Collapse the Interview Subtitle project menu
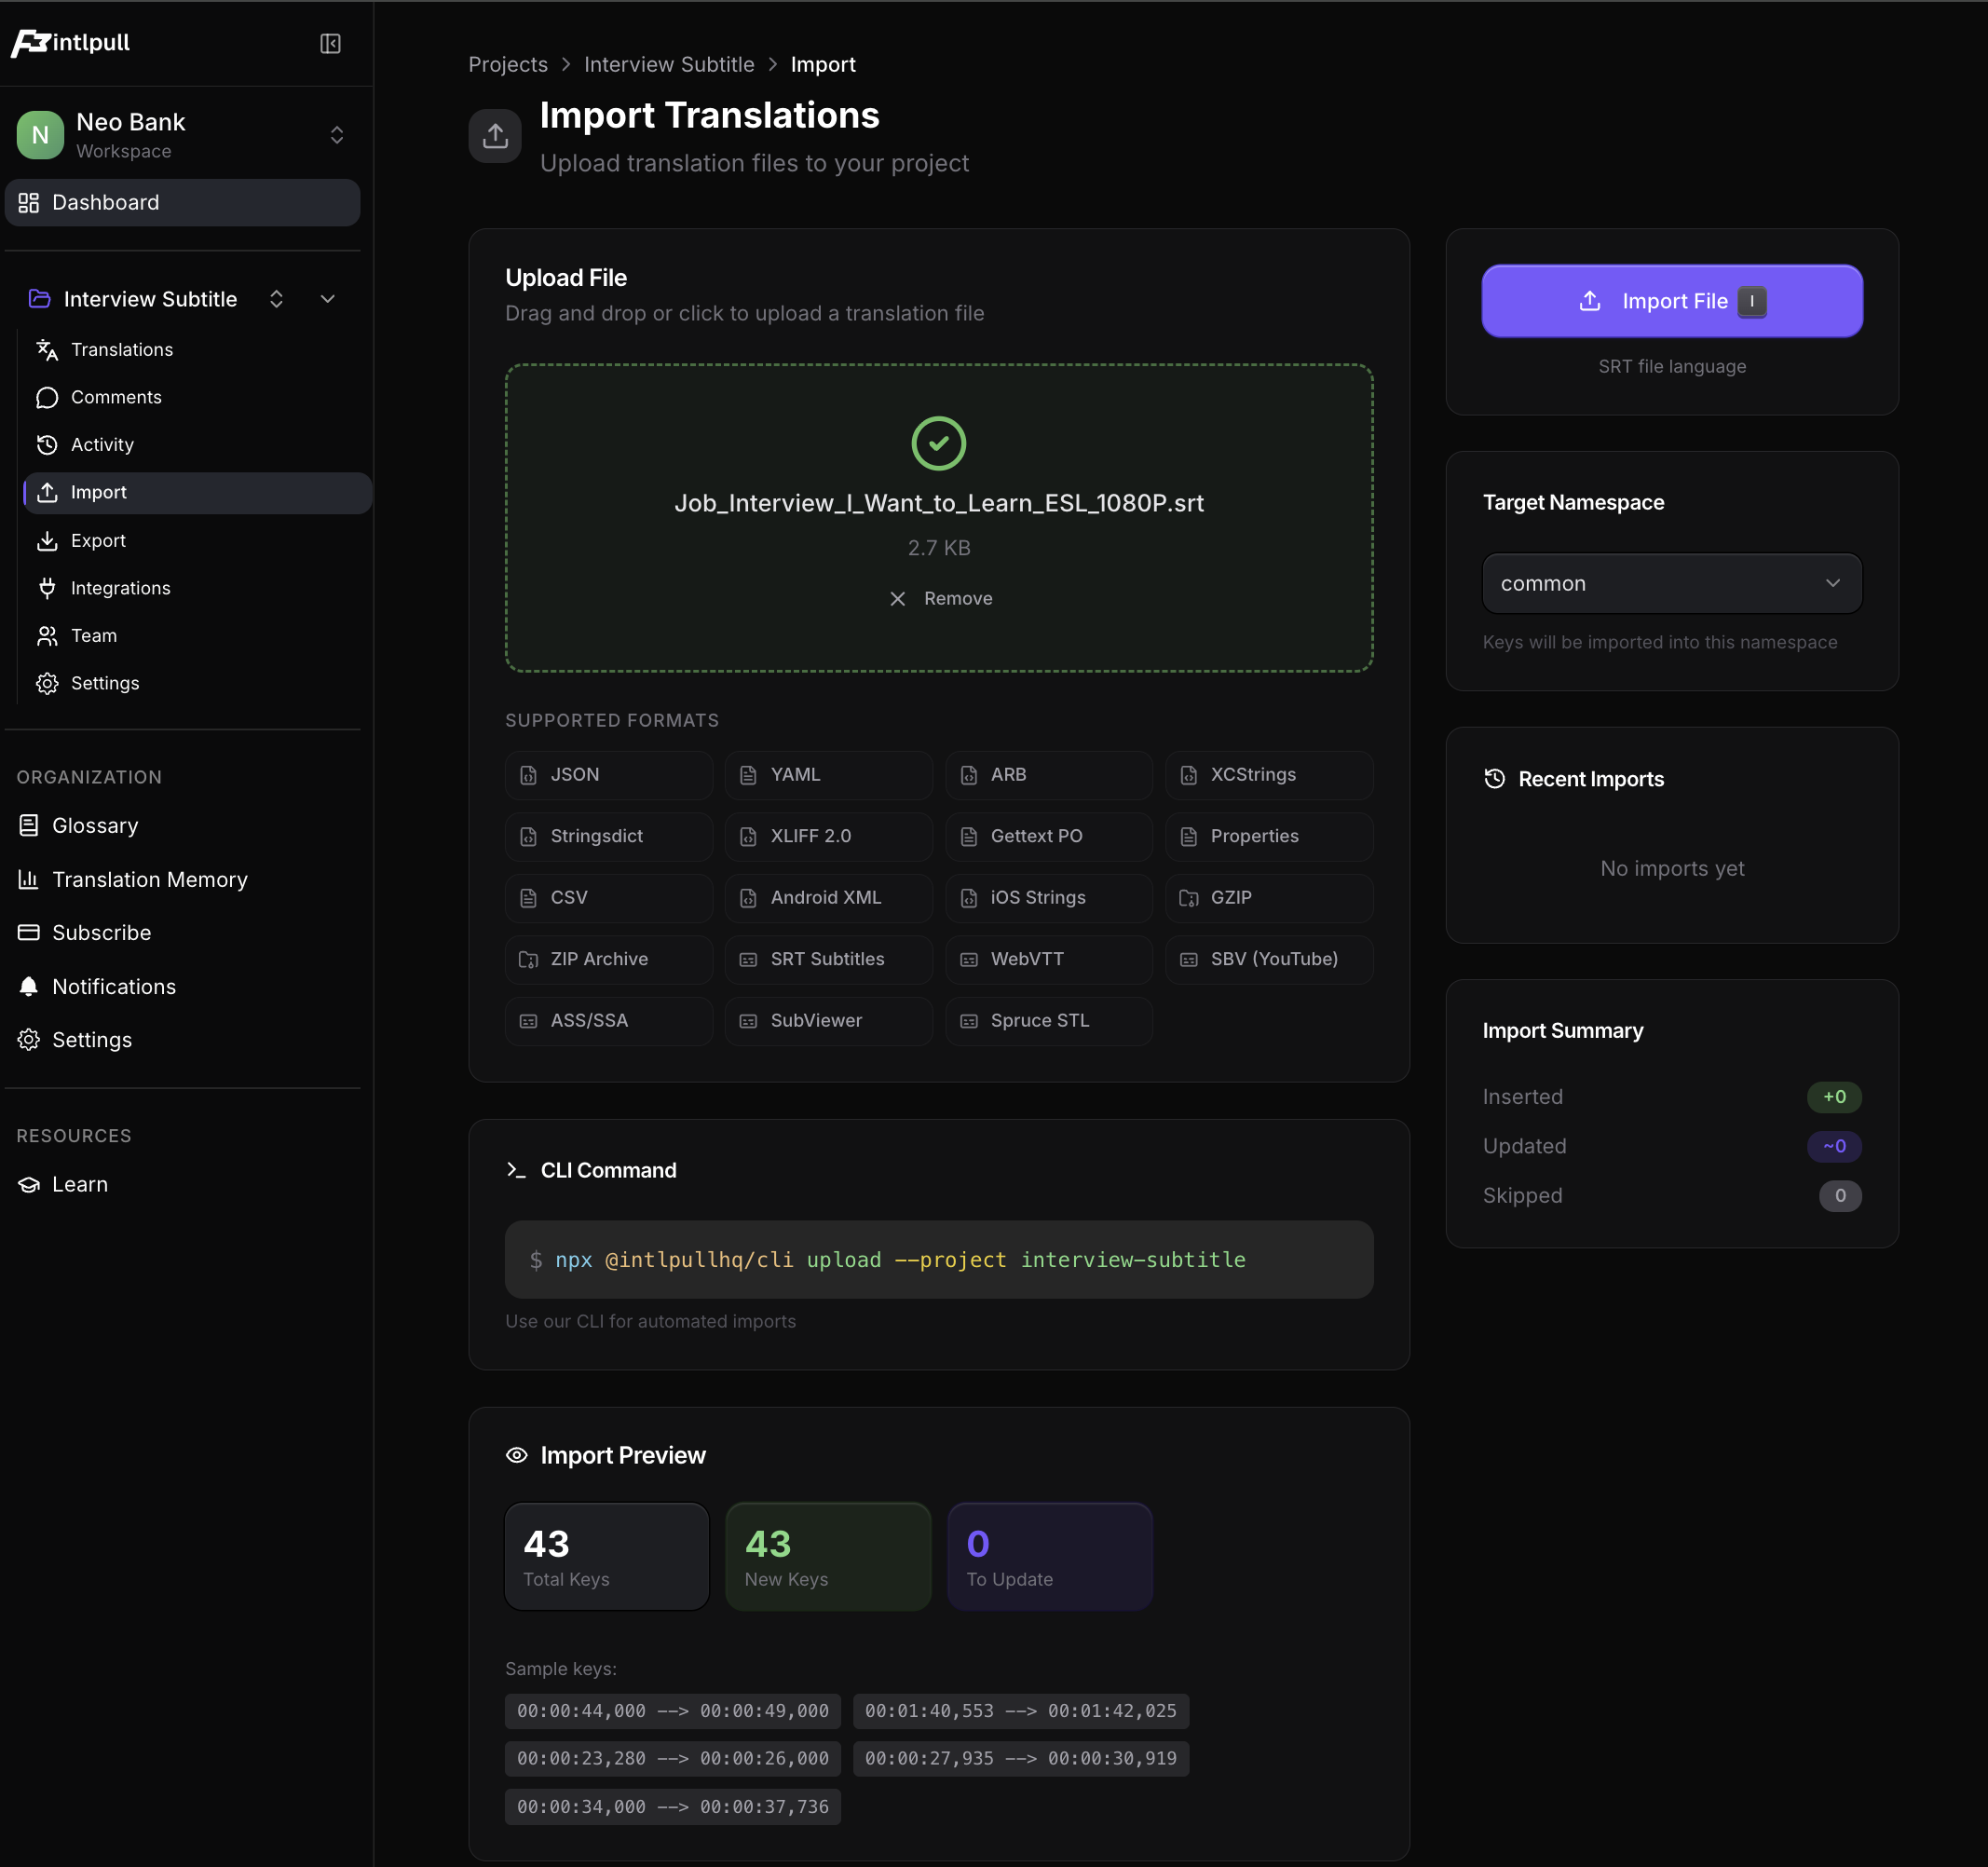This screenshot has width=1988, height=1867. [328, 299]
